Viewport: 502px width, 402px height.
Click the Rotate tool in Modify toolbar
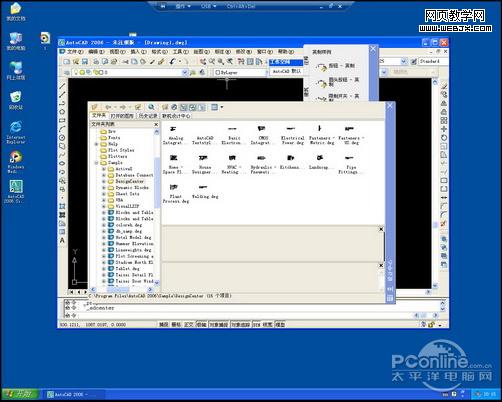click(x=444, y=138)
